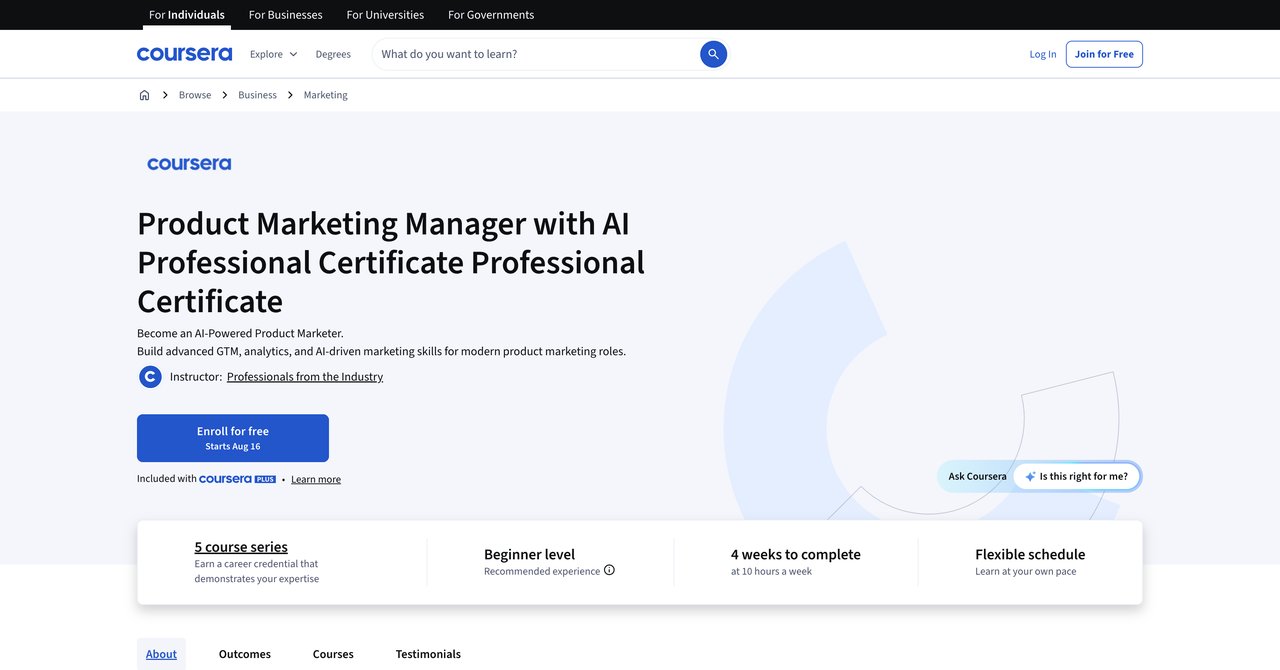Click the Coursera partner logo above the title
1280x670 pixels.
[189, 164]
